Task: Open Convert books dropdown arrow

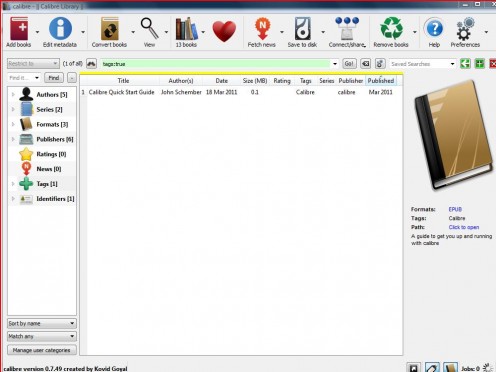Action: tap(133, 32)
